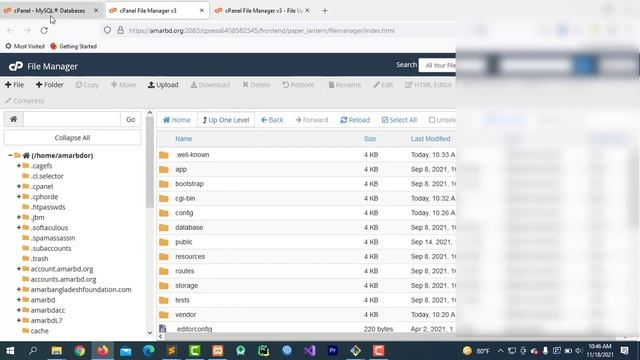Image resolution: width=640 pixels, height=360 pixels.
Task: Select the public folder icon
Action: 164,242
